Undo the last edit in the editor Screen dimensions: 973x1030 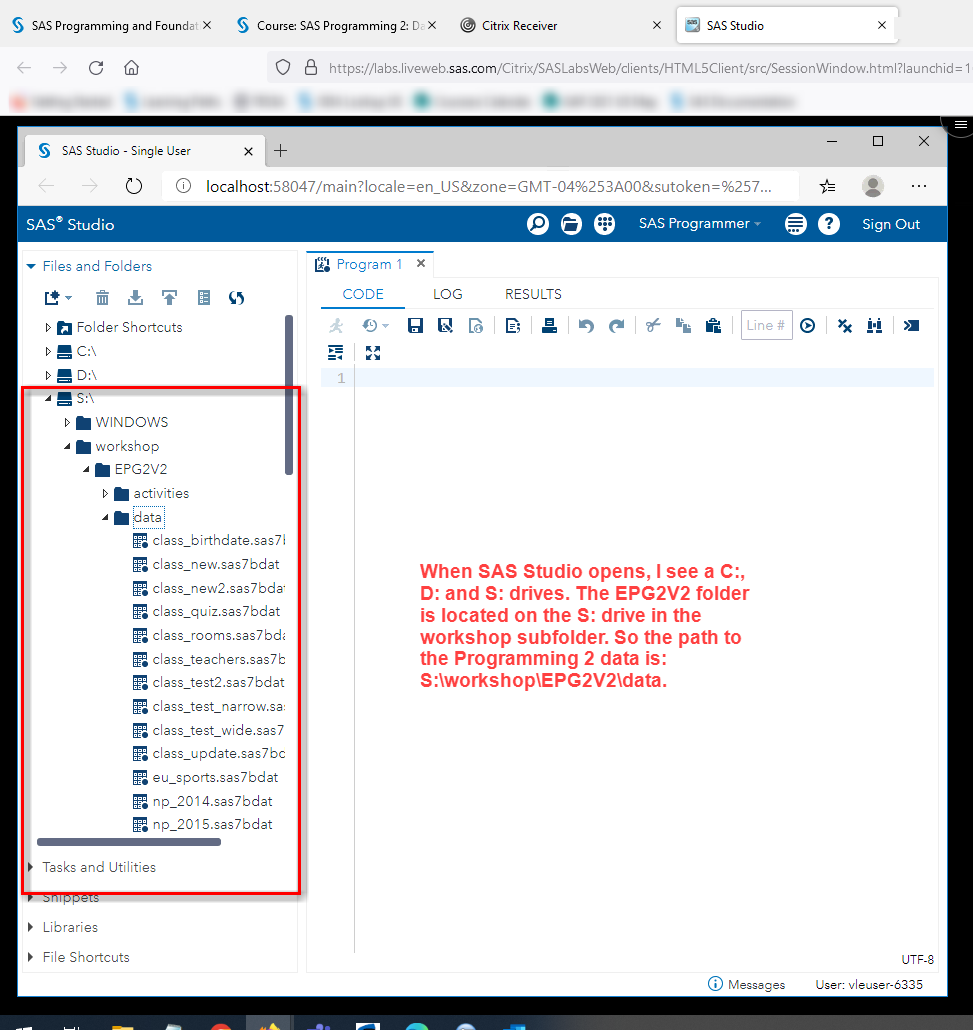(587, 325)
